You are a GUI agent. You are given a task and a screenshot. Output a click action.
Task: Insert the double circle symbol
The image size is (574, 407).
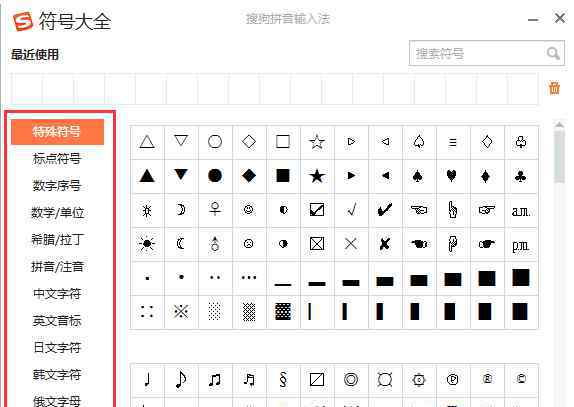point(351,380)
